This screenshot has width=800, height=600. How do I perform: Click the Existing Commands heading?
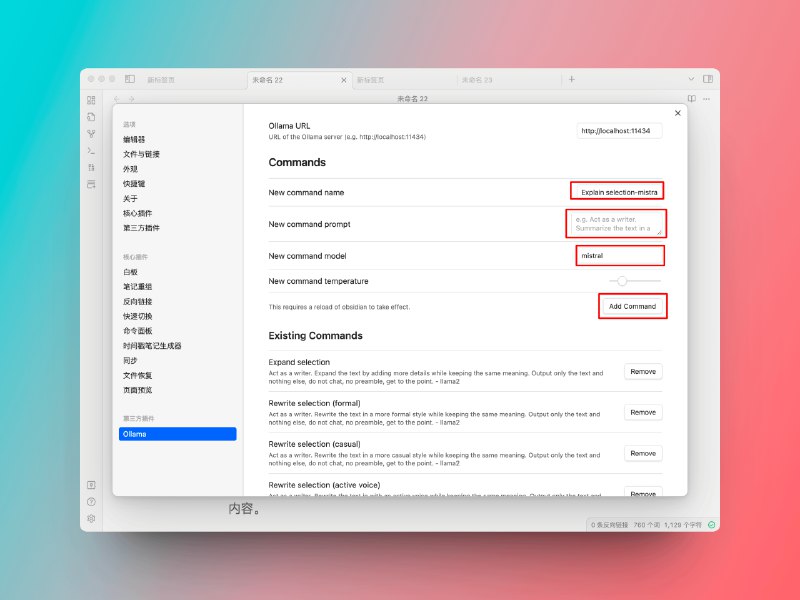click(x=315, y=336)
